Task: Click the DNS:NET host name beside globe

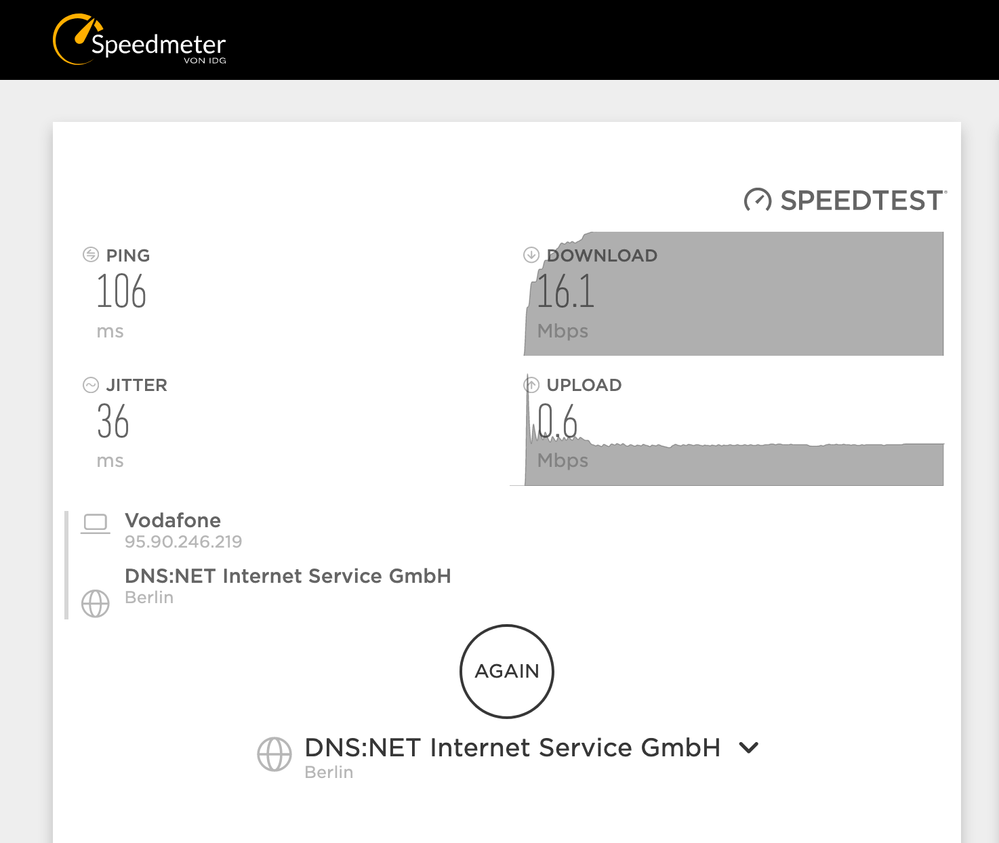Action: [288, 576]
